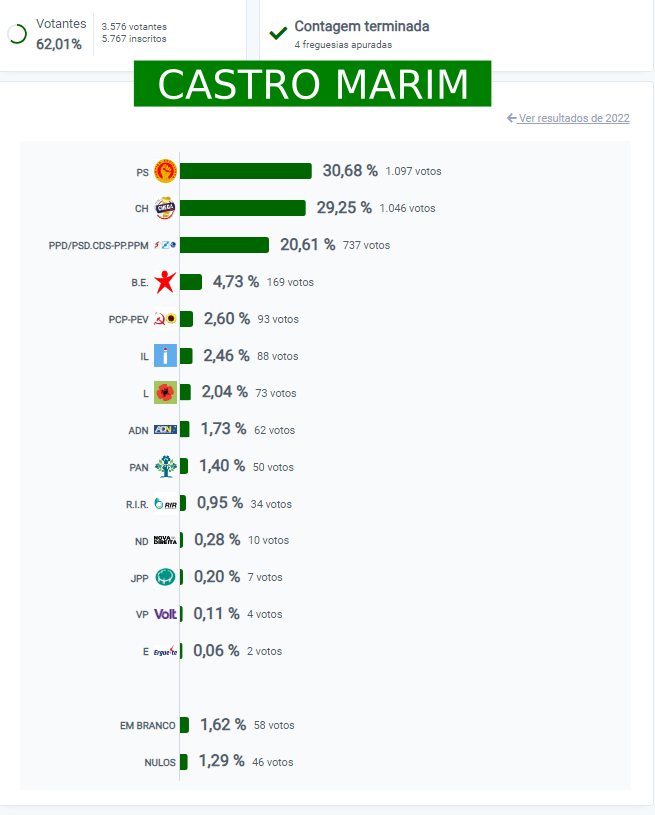The width and height of the screenshot is (655, 815).
Task: Click the B.E. red star icon
Action: pos(165,282)
